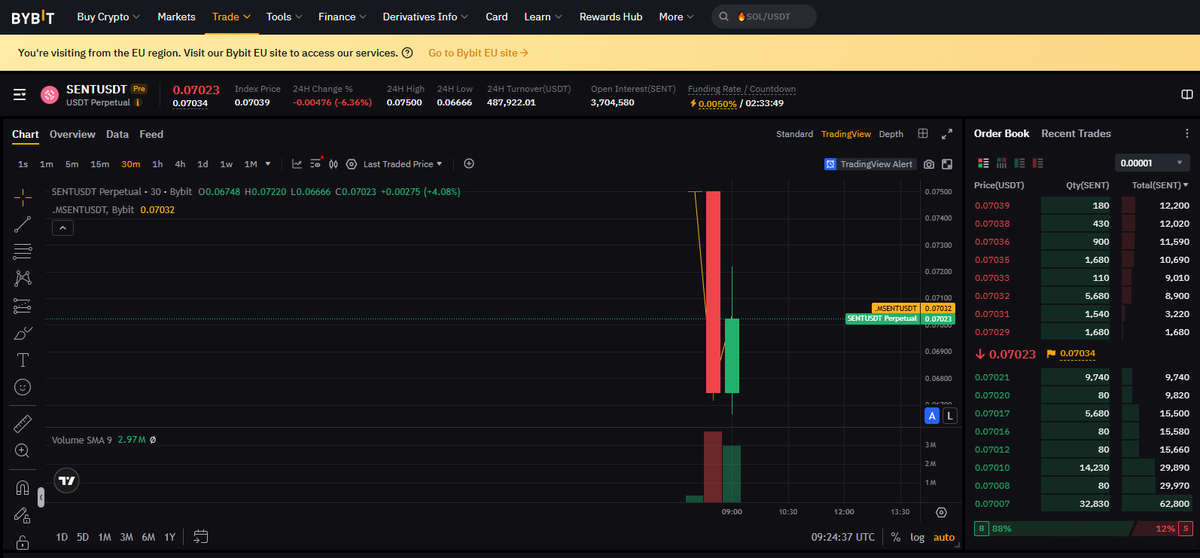1200x558 pixels.
Task: Open the Rewards Hub link
Action: tap(610, 17)
